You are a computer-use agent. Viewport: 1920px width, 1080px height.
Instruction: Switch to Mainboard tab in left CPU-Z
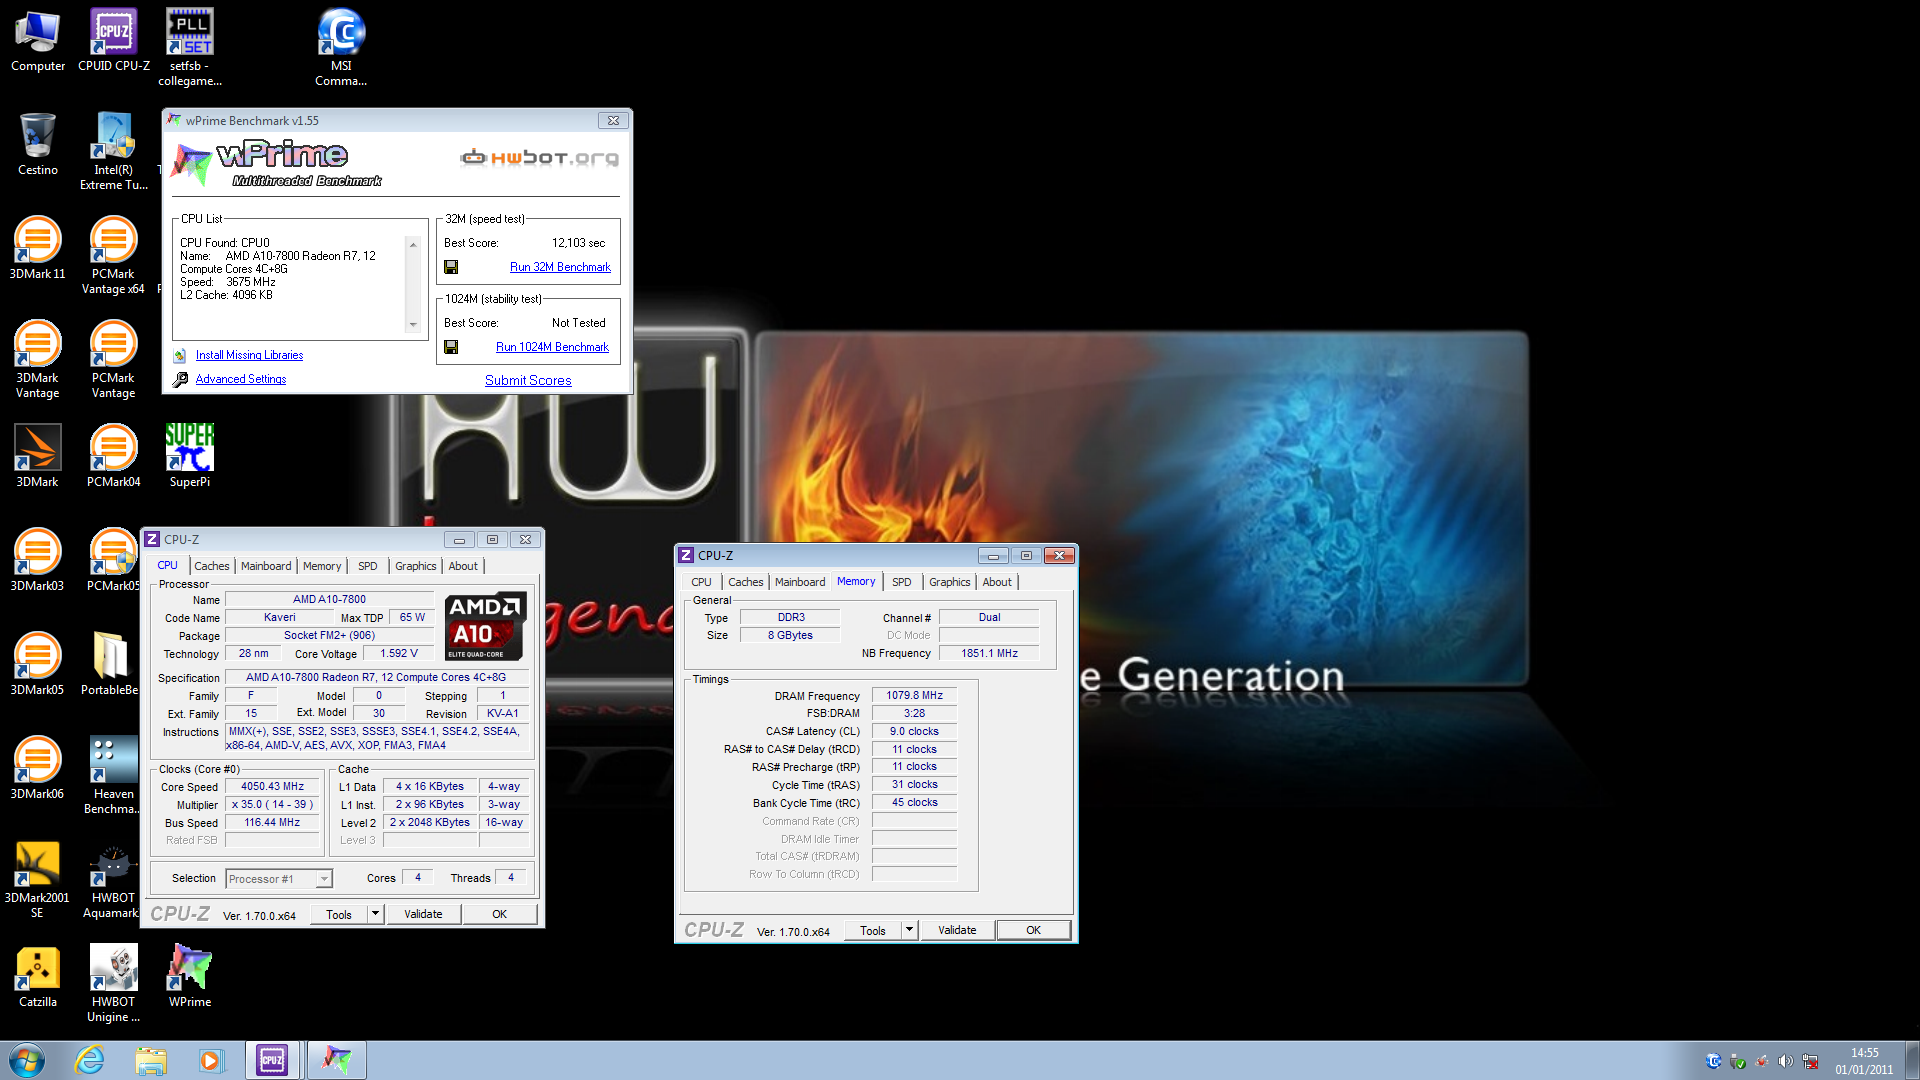click(x=266, y=566)
